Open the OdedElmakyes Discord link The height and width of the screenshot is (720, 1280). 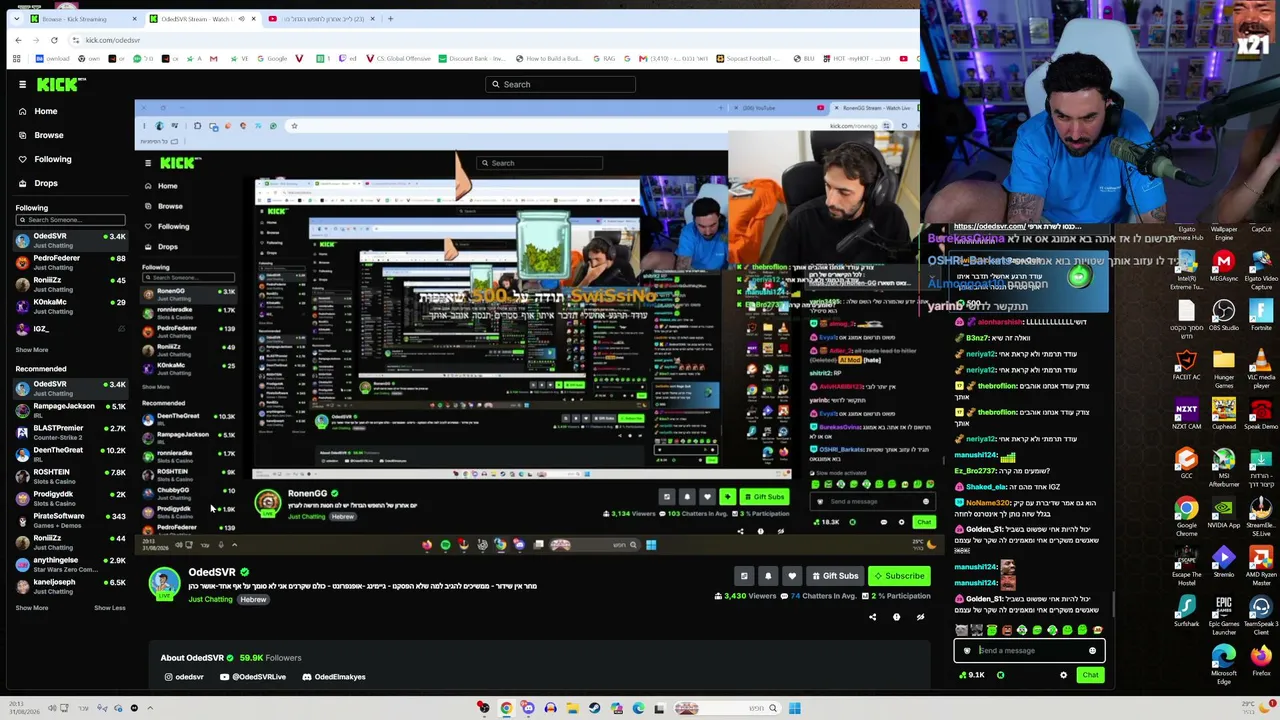[x=334, y=677]
